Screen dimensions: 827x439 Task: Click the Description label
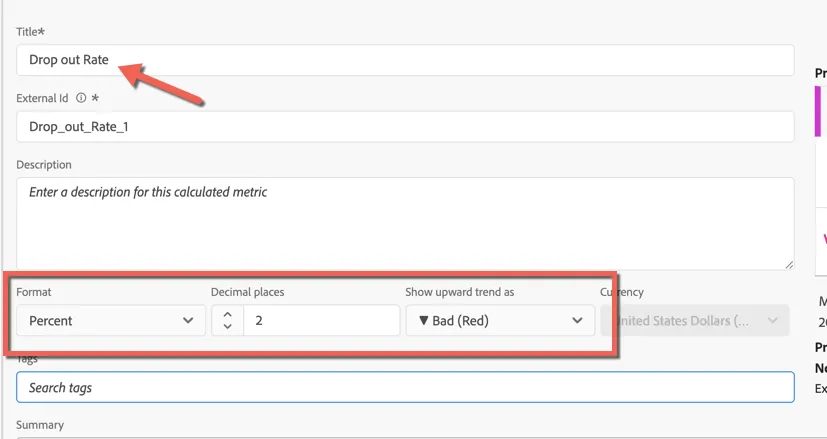(44, 165)
